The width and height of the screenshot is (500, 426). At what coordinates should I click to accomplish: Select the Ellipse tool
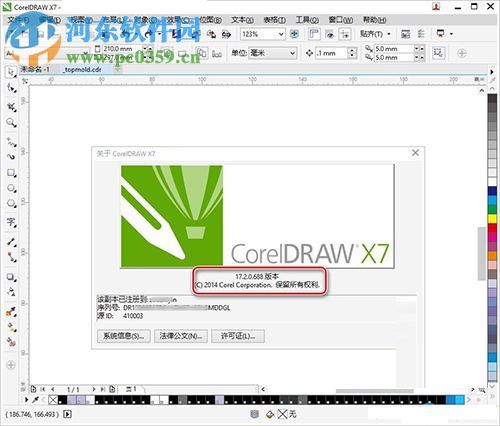(11, 188)
